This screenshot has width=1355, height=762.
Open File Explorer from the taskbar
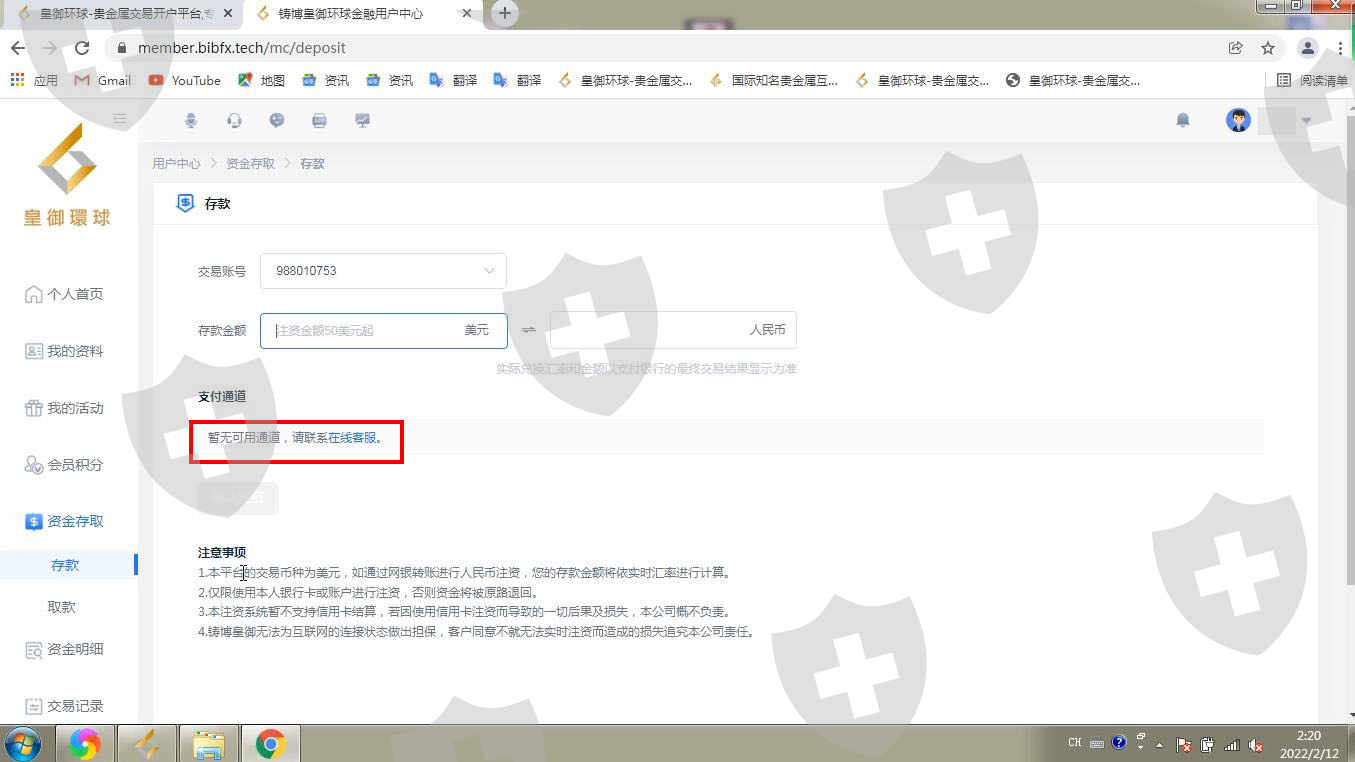pyautogui.click(x=208, y=744)
